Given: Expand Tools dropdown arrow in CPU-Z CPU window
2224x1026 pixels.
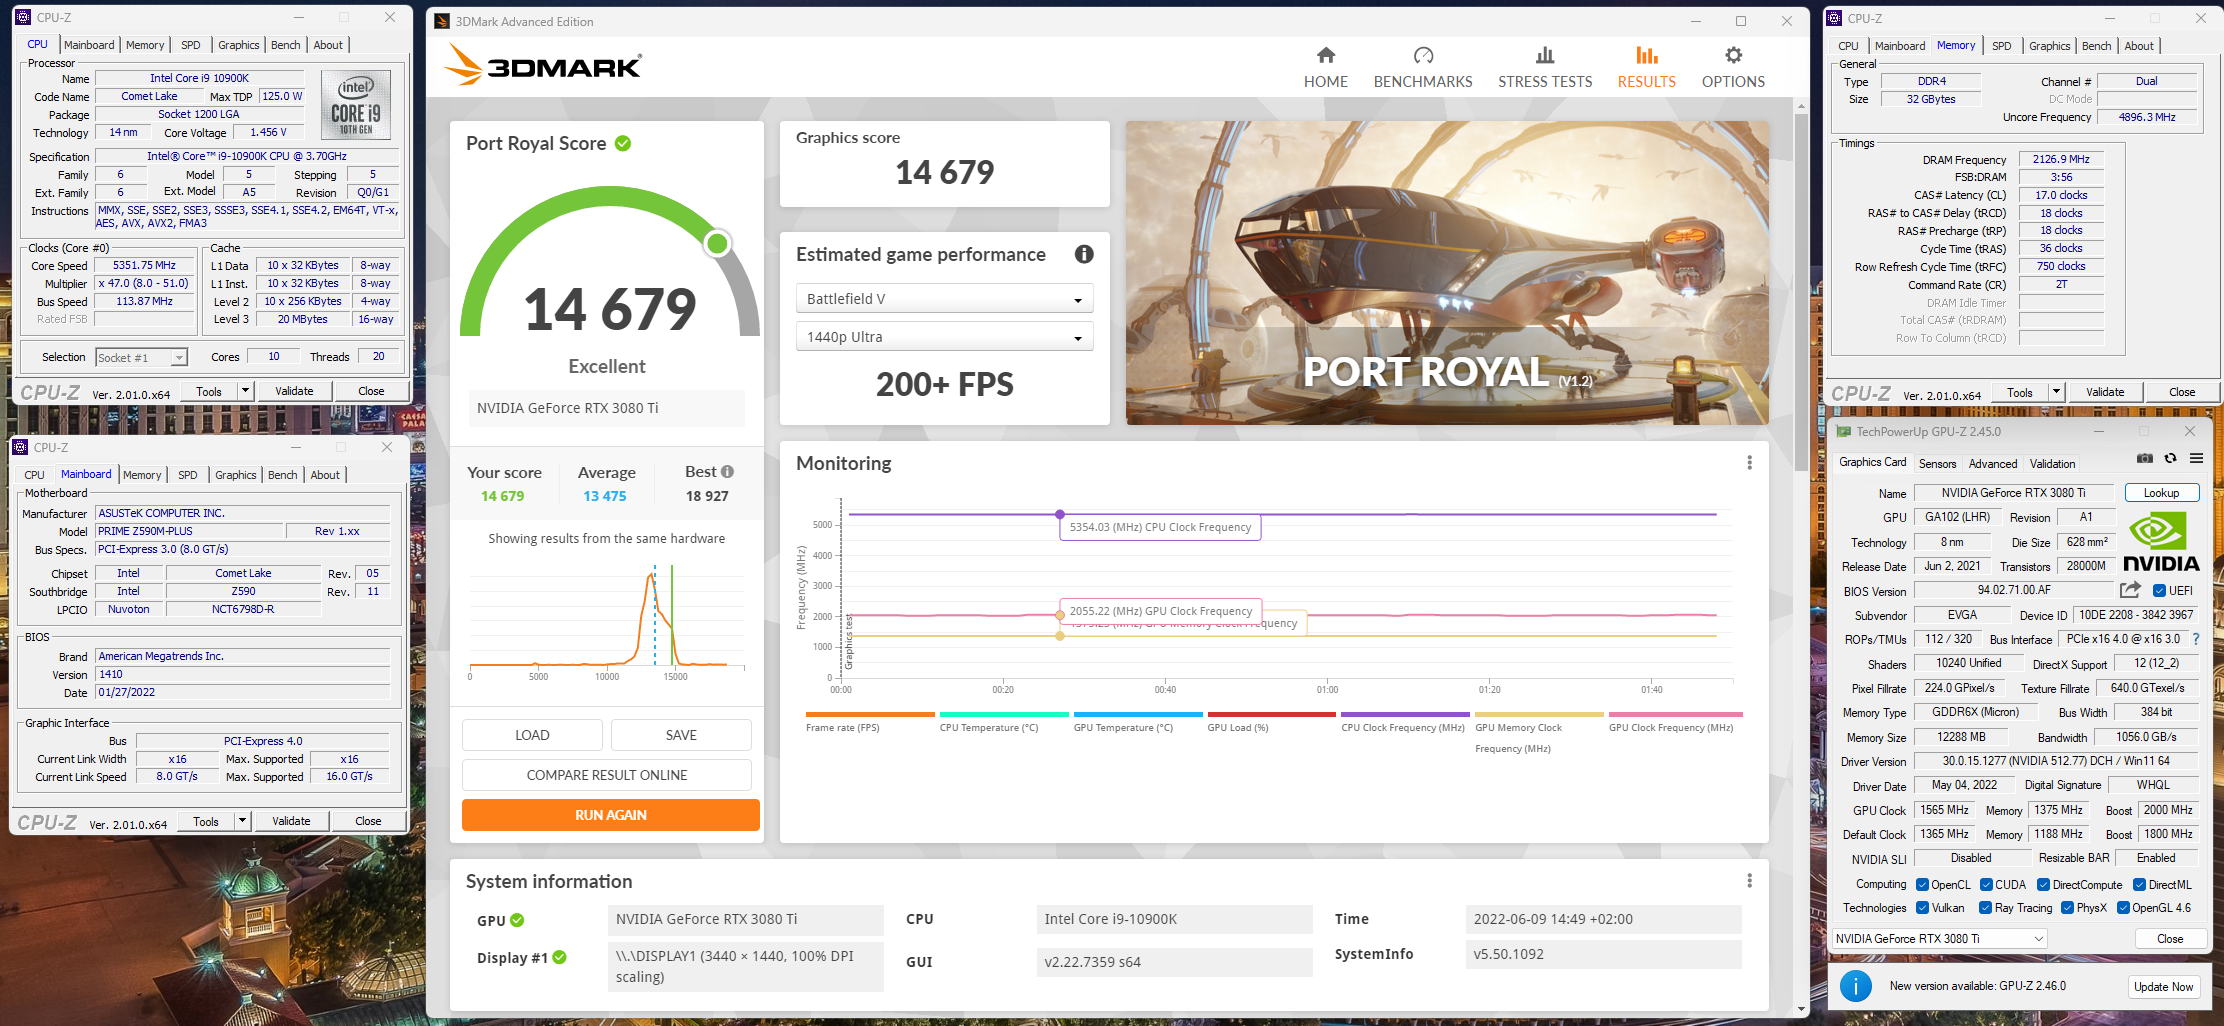Looking at the screenshot, I should click(x=245, y=391).
